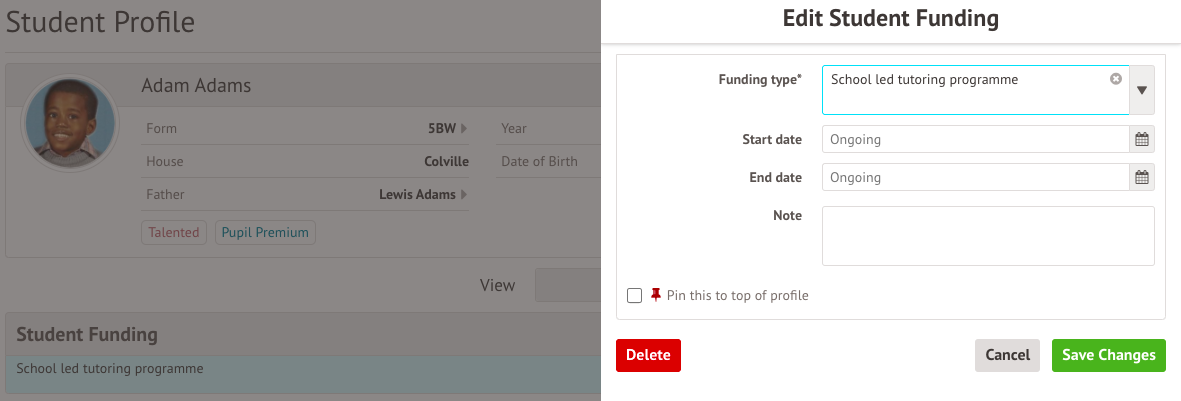Image resolution: width=1181 pixels, height=401 pixels.
Task: Open the School led tutoring programme row
Action: coord(300,369)
